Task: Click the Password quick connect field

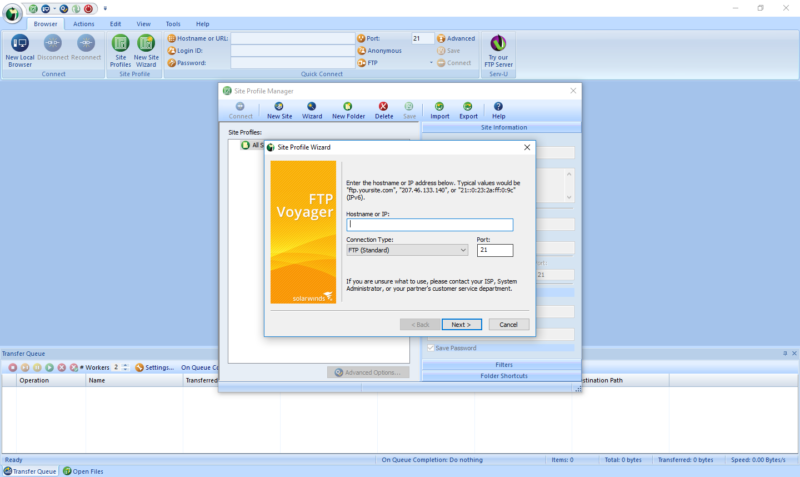Action: point(292,63)
